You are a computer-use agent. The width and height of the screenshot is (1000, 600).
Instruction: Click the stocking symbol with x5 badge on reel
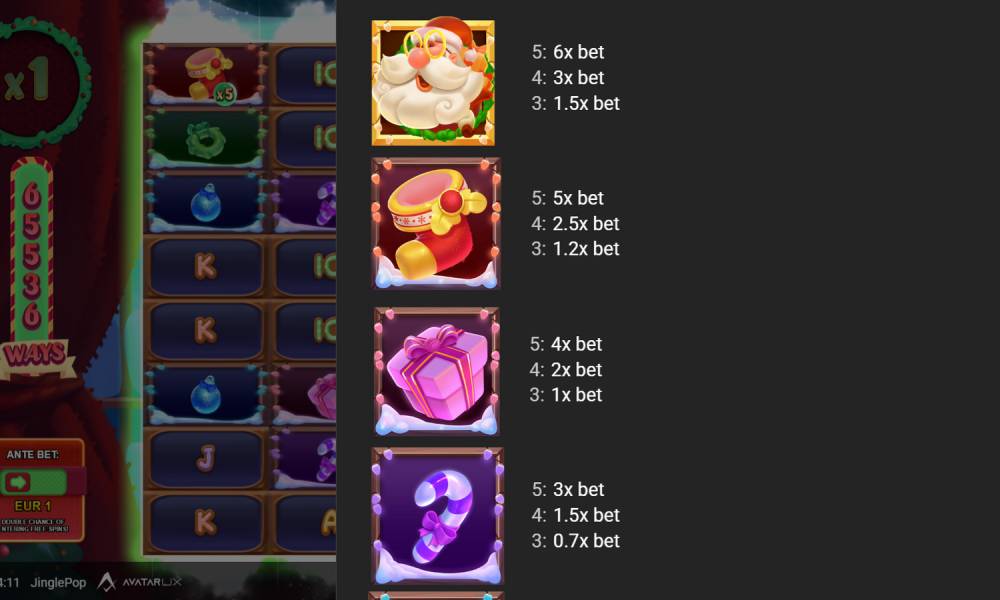[x=205, y=75]
